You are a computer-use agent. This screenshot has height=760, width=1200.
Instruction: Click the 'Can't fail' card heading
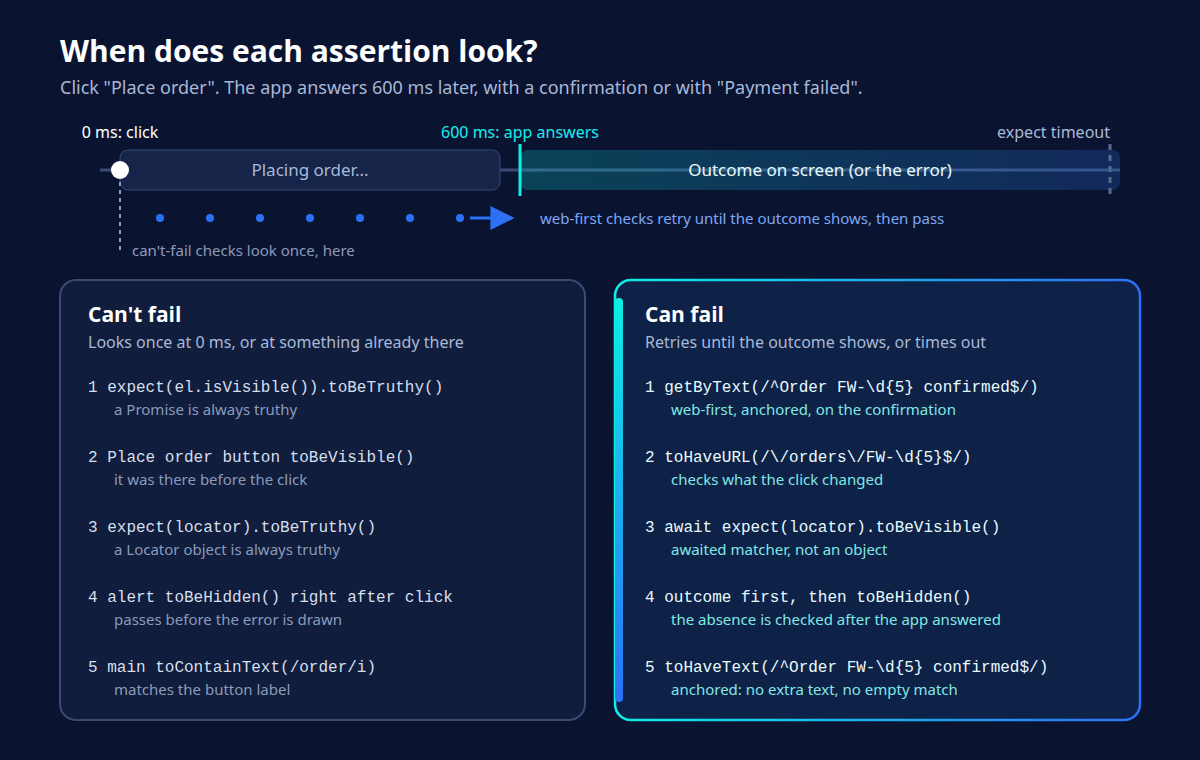click(135, 315)
